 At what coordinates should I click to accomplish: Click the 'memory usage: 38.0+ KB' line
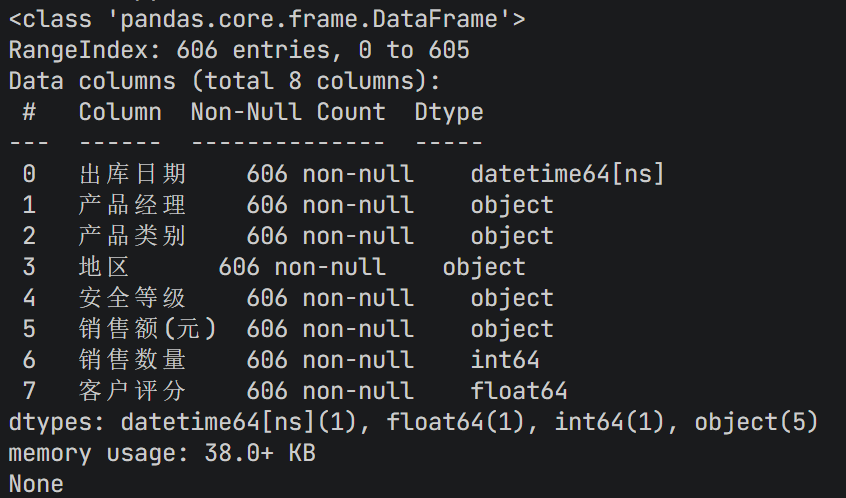tap(162, 453)
